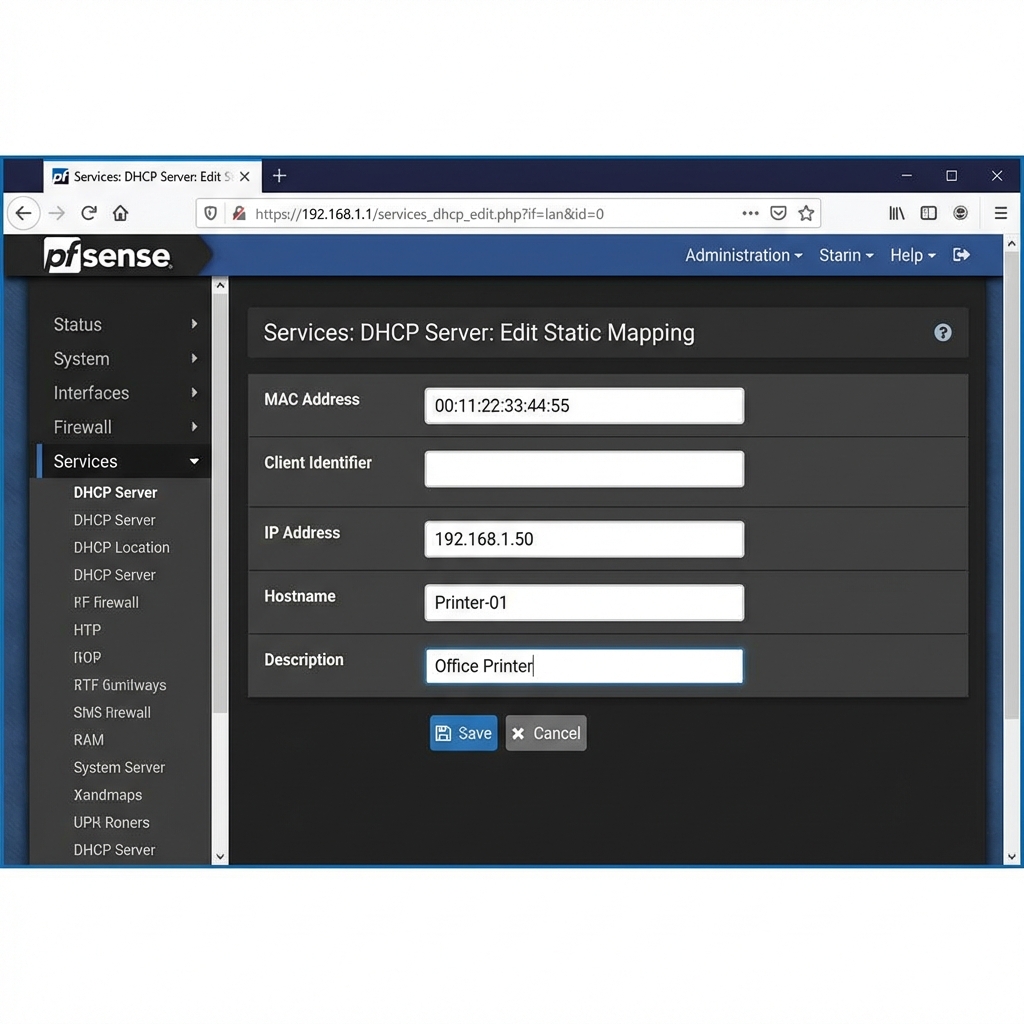Bookmark page using star icon
The height and width of the screenshot is (1024, 1024).
pyautogui.click(x=806, y=213)
